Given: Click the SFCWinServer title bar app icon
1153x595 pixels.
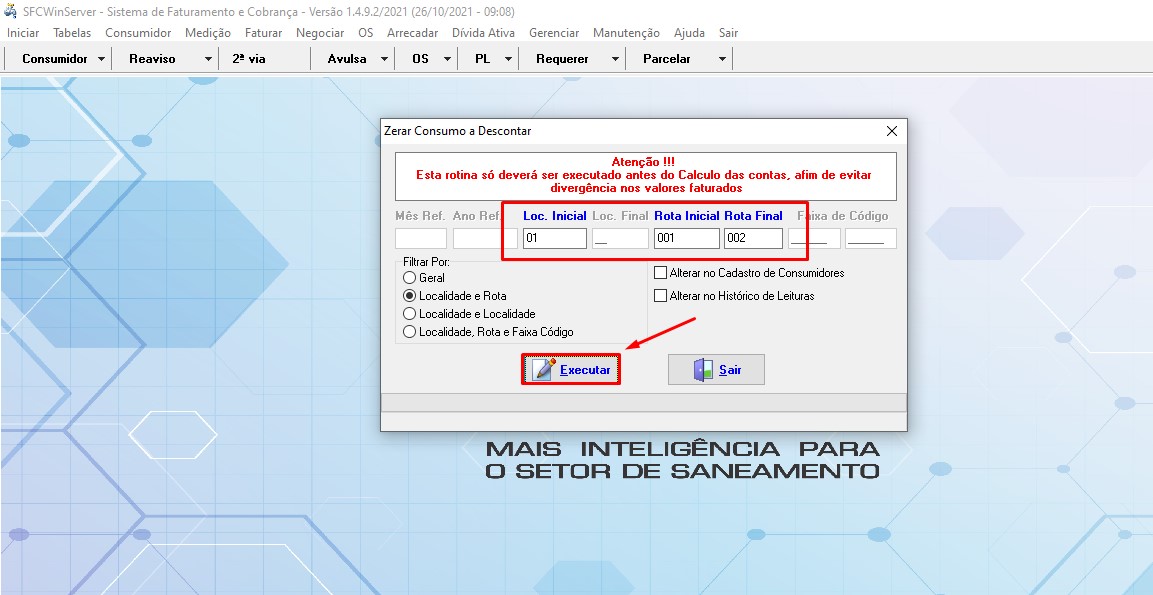Looking at the screenshot, I should coord(11,11).
